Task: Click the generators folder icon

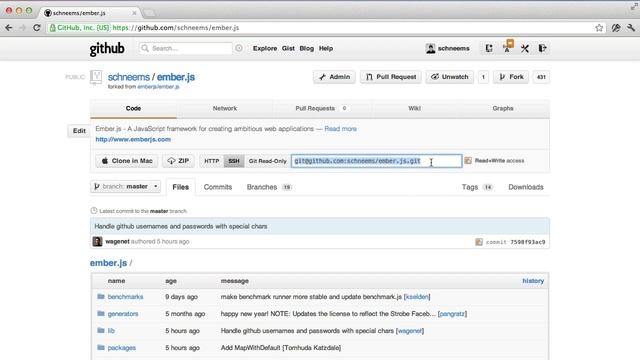Action: coord(101,313)
